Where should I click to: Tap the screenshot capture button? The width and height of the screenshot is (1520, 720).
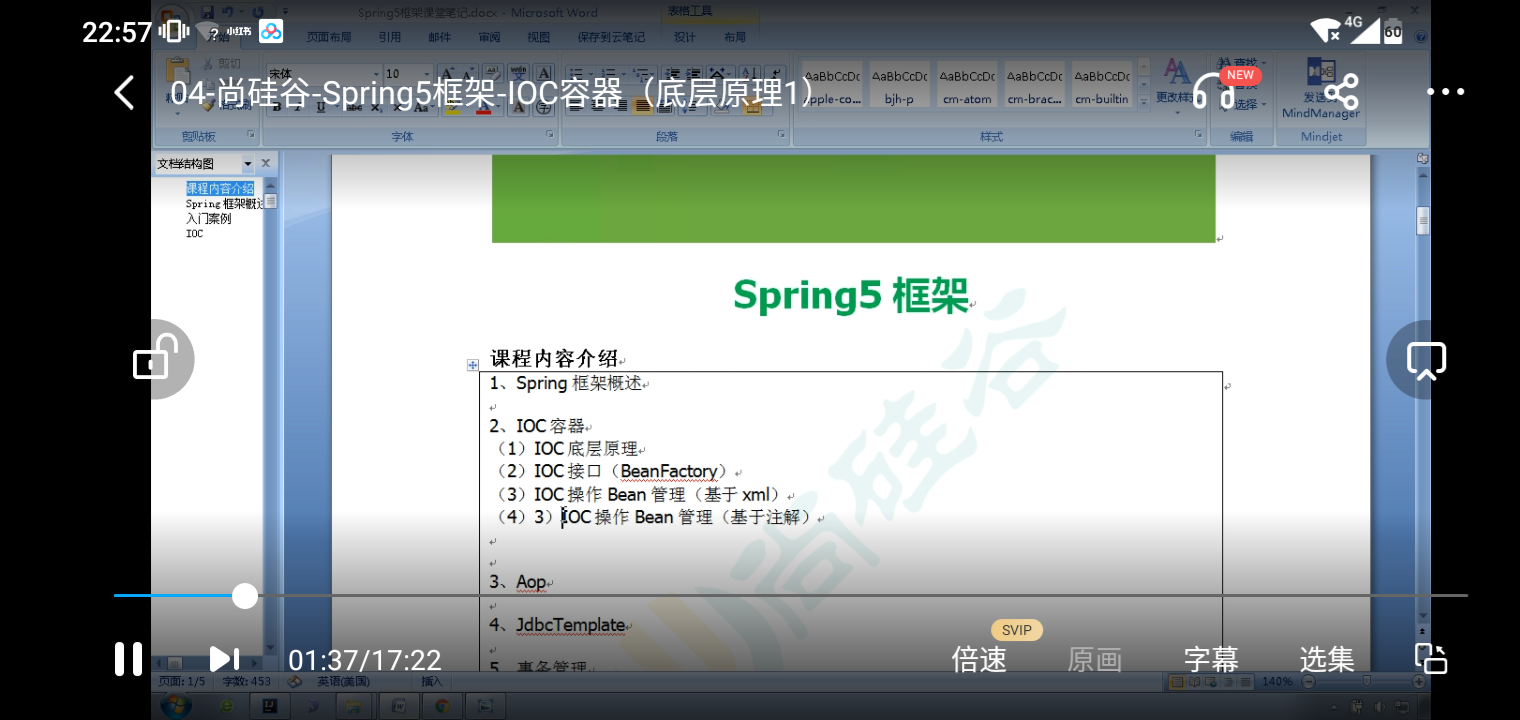click(x=1426, y=360)
